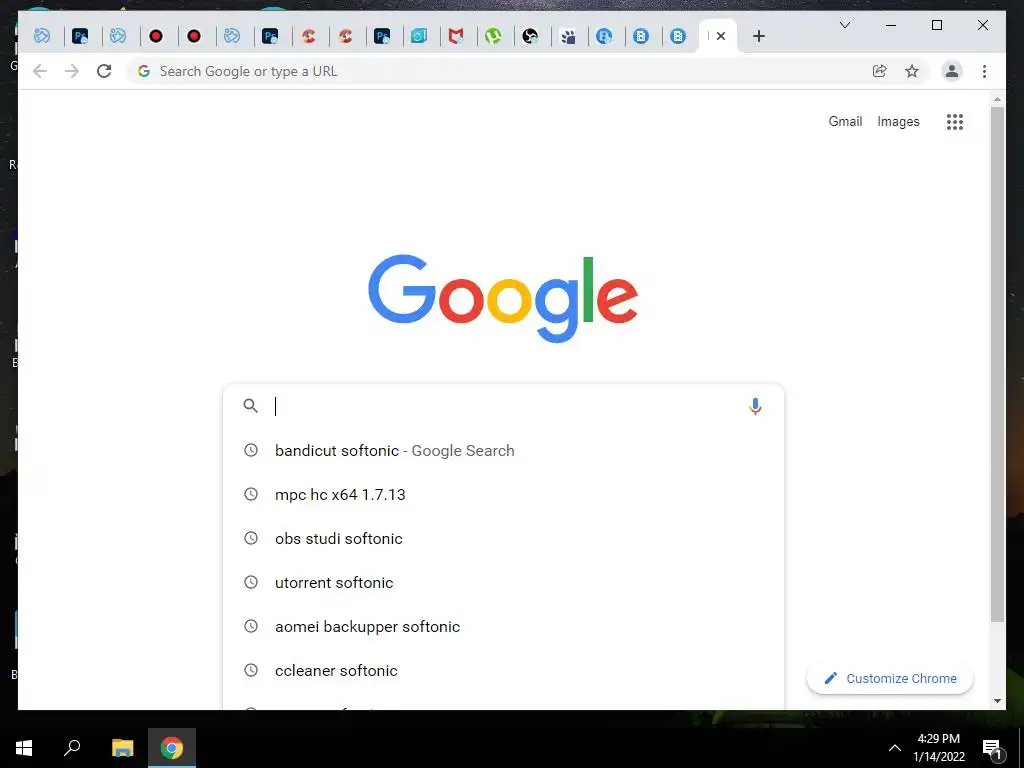
Task: Bookmark this tab with the star icon
Action: (912, 71)
